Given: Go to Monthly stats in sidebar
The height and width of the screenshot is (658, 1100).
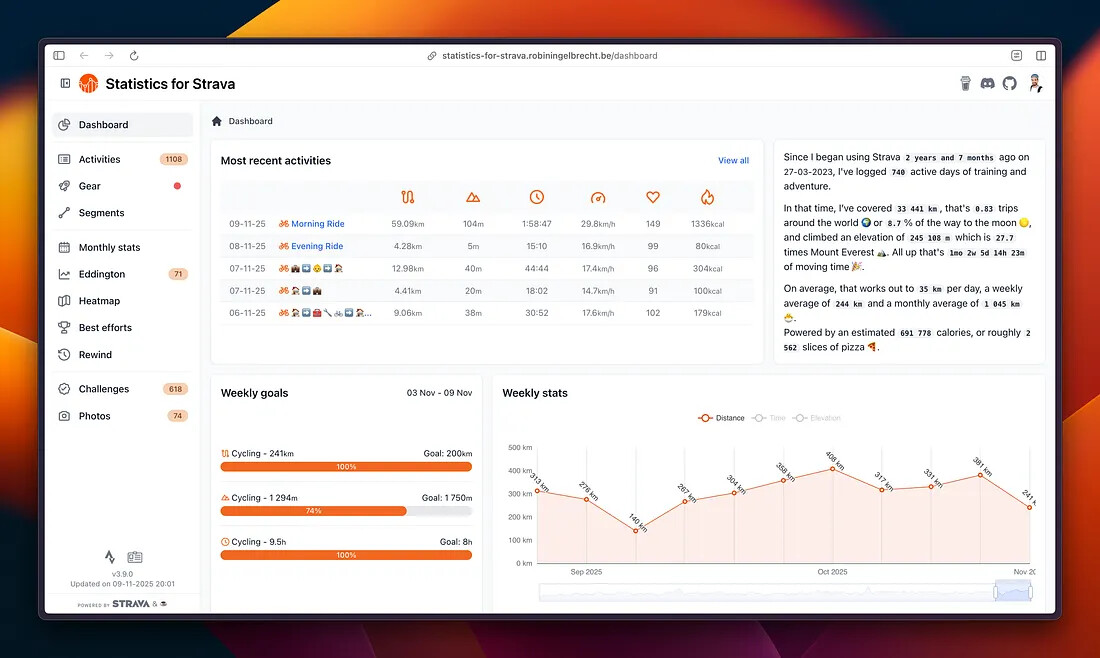Looking at the screenshot, I should click(x=109, y=247).
